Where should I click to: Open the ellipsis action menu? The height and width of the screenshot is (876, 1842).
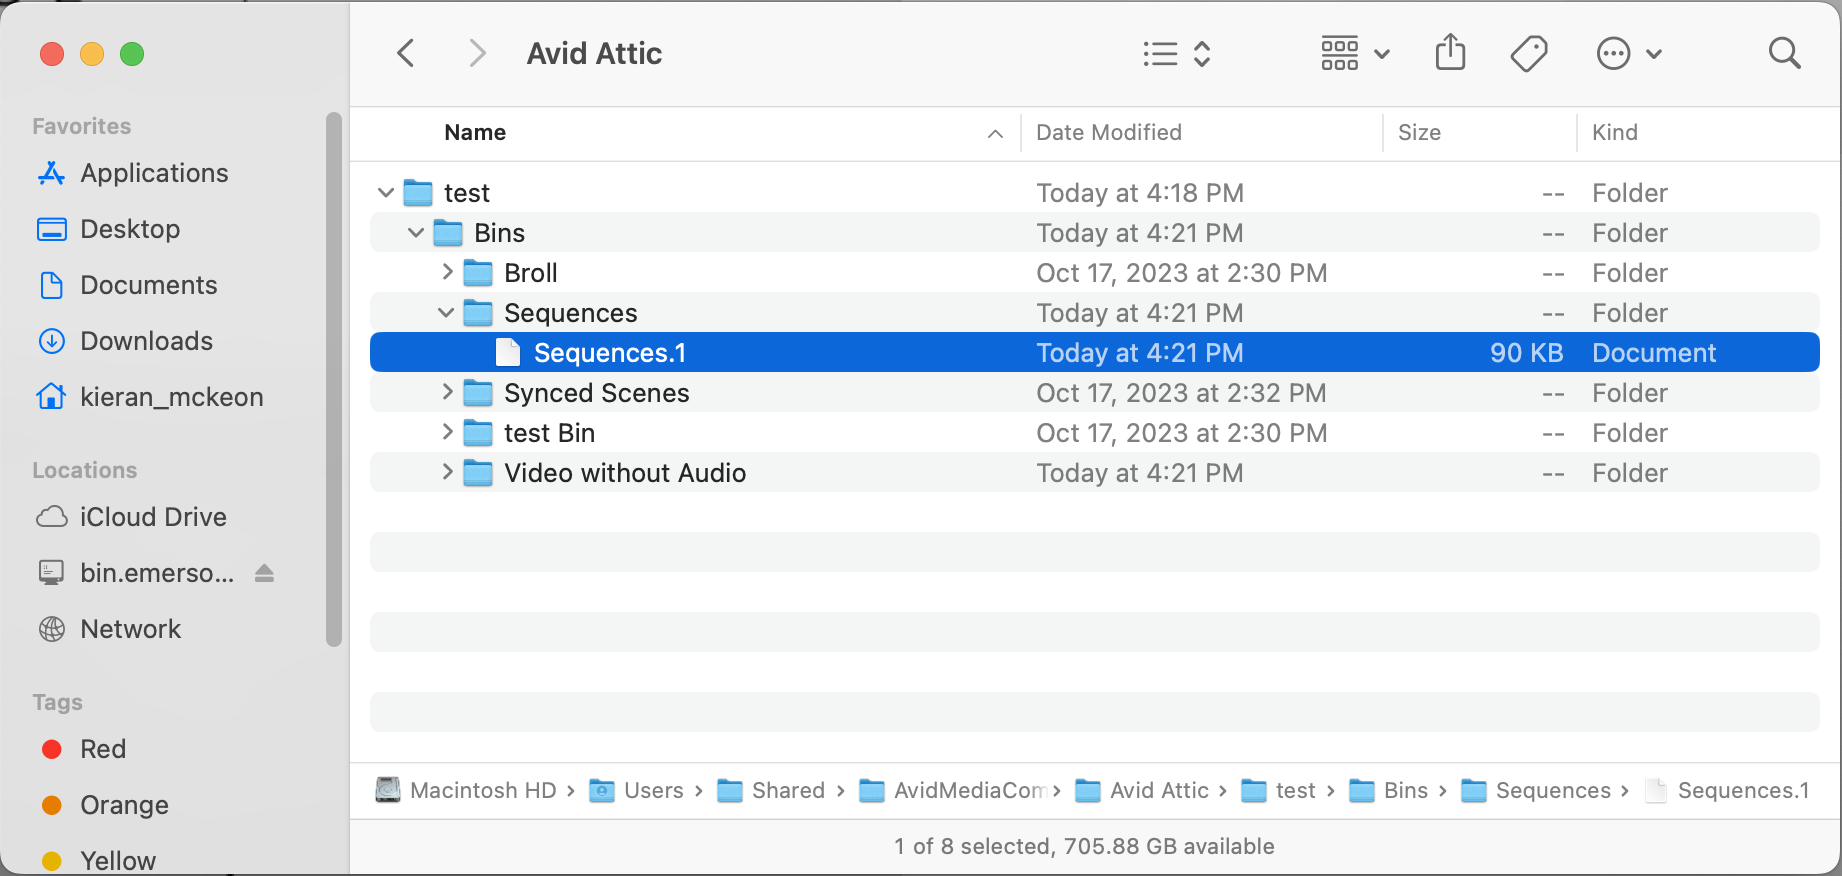click(1629, 53)
